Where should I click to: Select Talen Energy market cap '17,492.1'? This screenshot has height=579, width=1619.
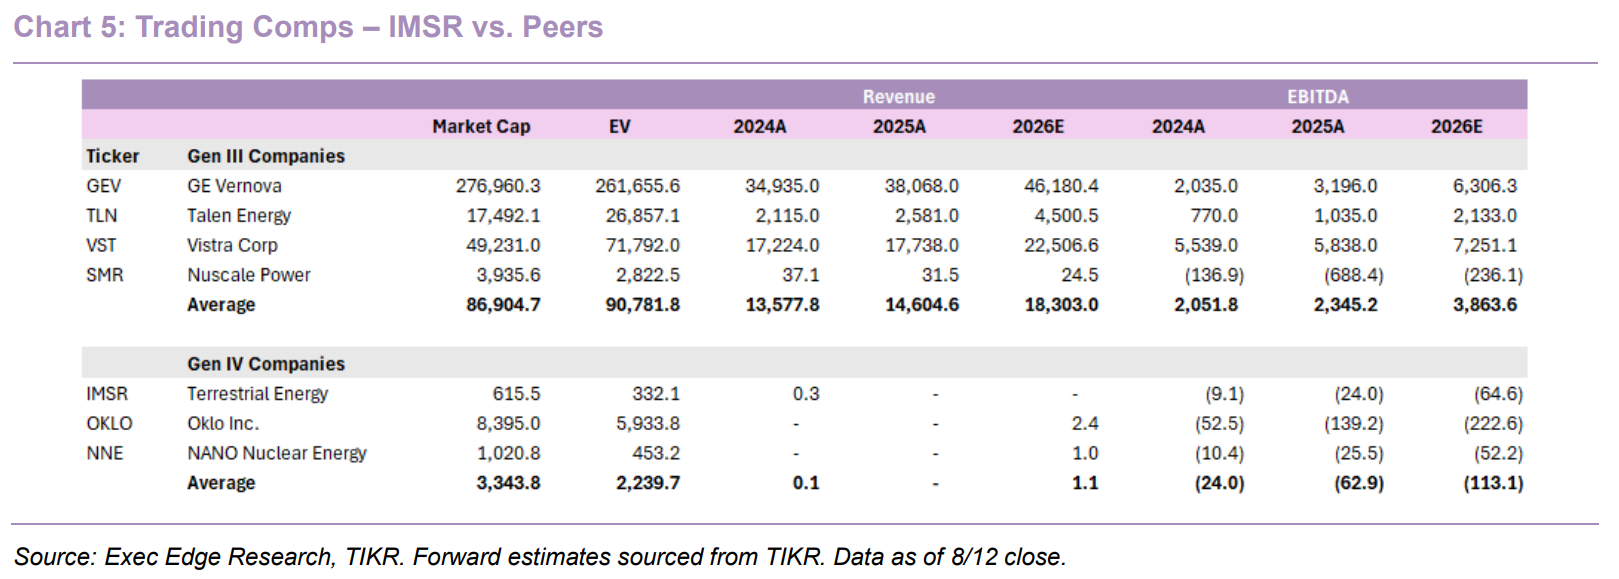503,216
